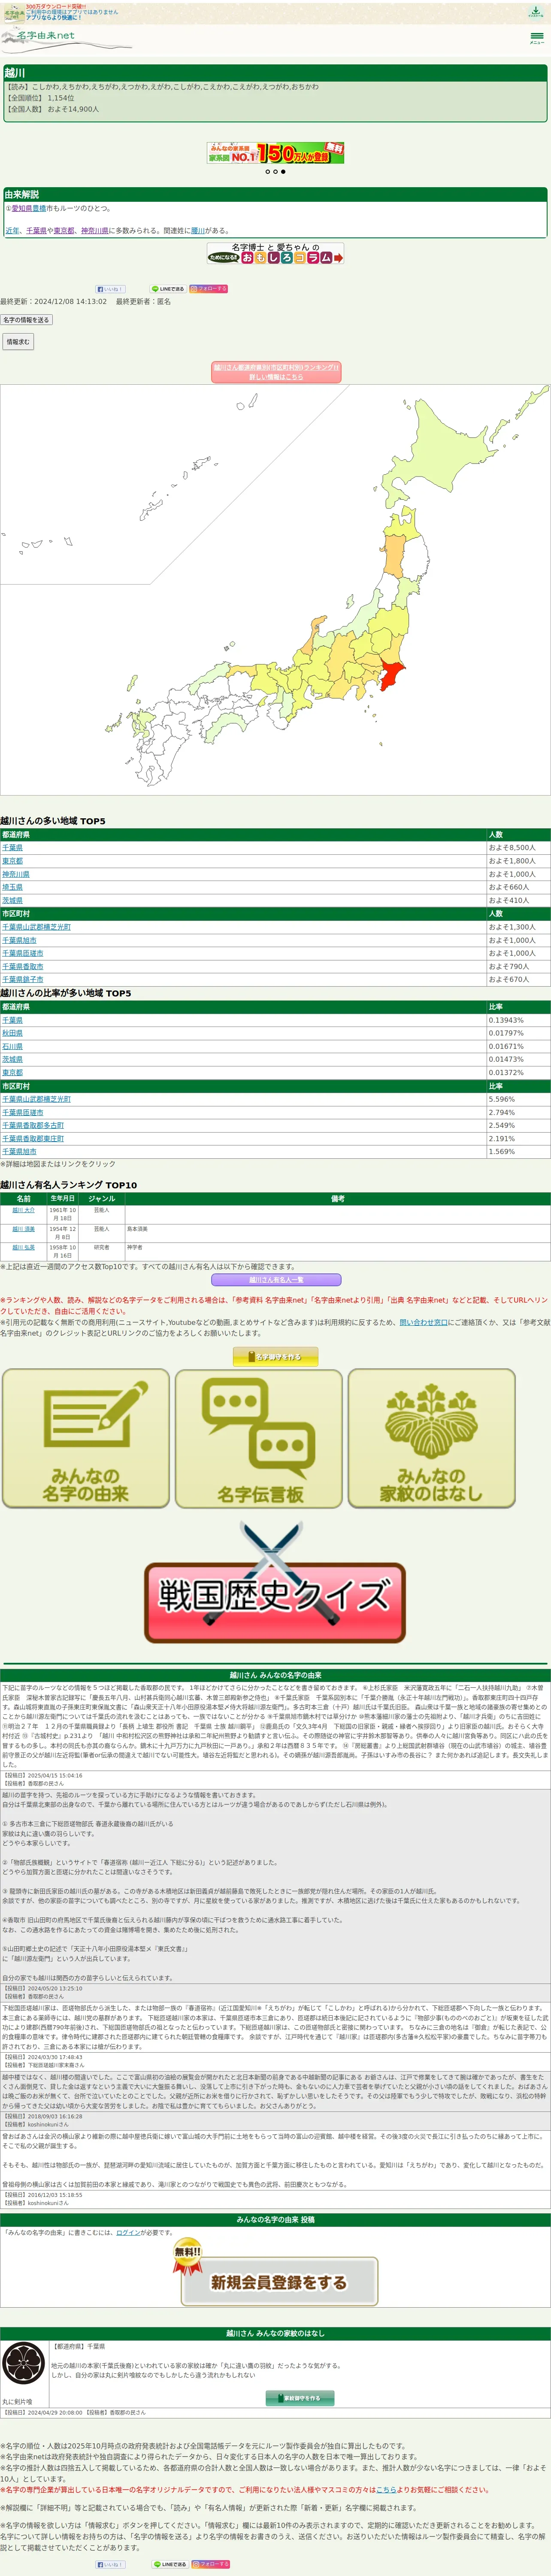
Task: Click the 越川さん有名人ランキング TOP10 heading
Action: (x=69, y=1185)
